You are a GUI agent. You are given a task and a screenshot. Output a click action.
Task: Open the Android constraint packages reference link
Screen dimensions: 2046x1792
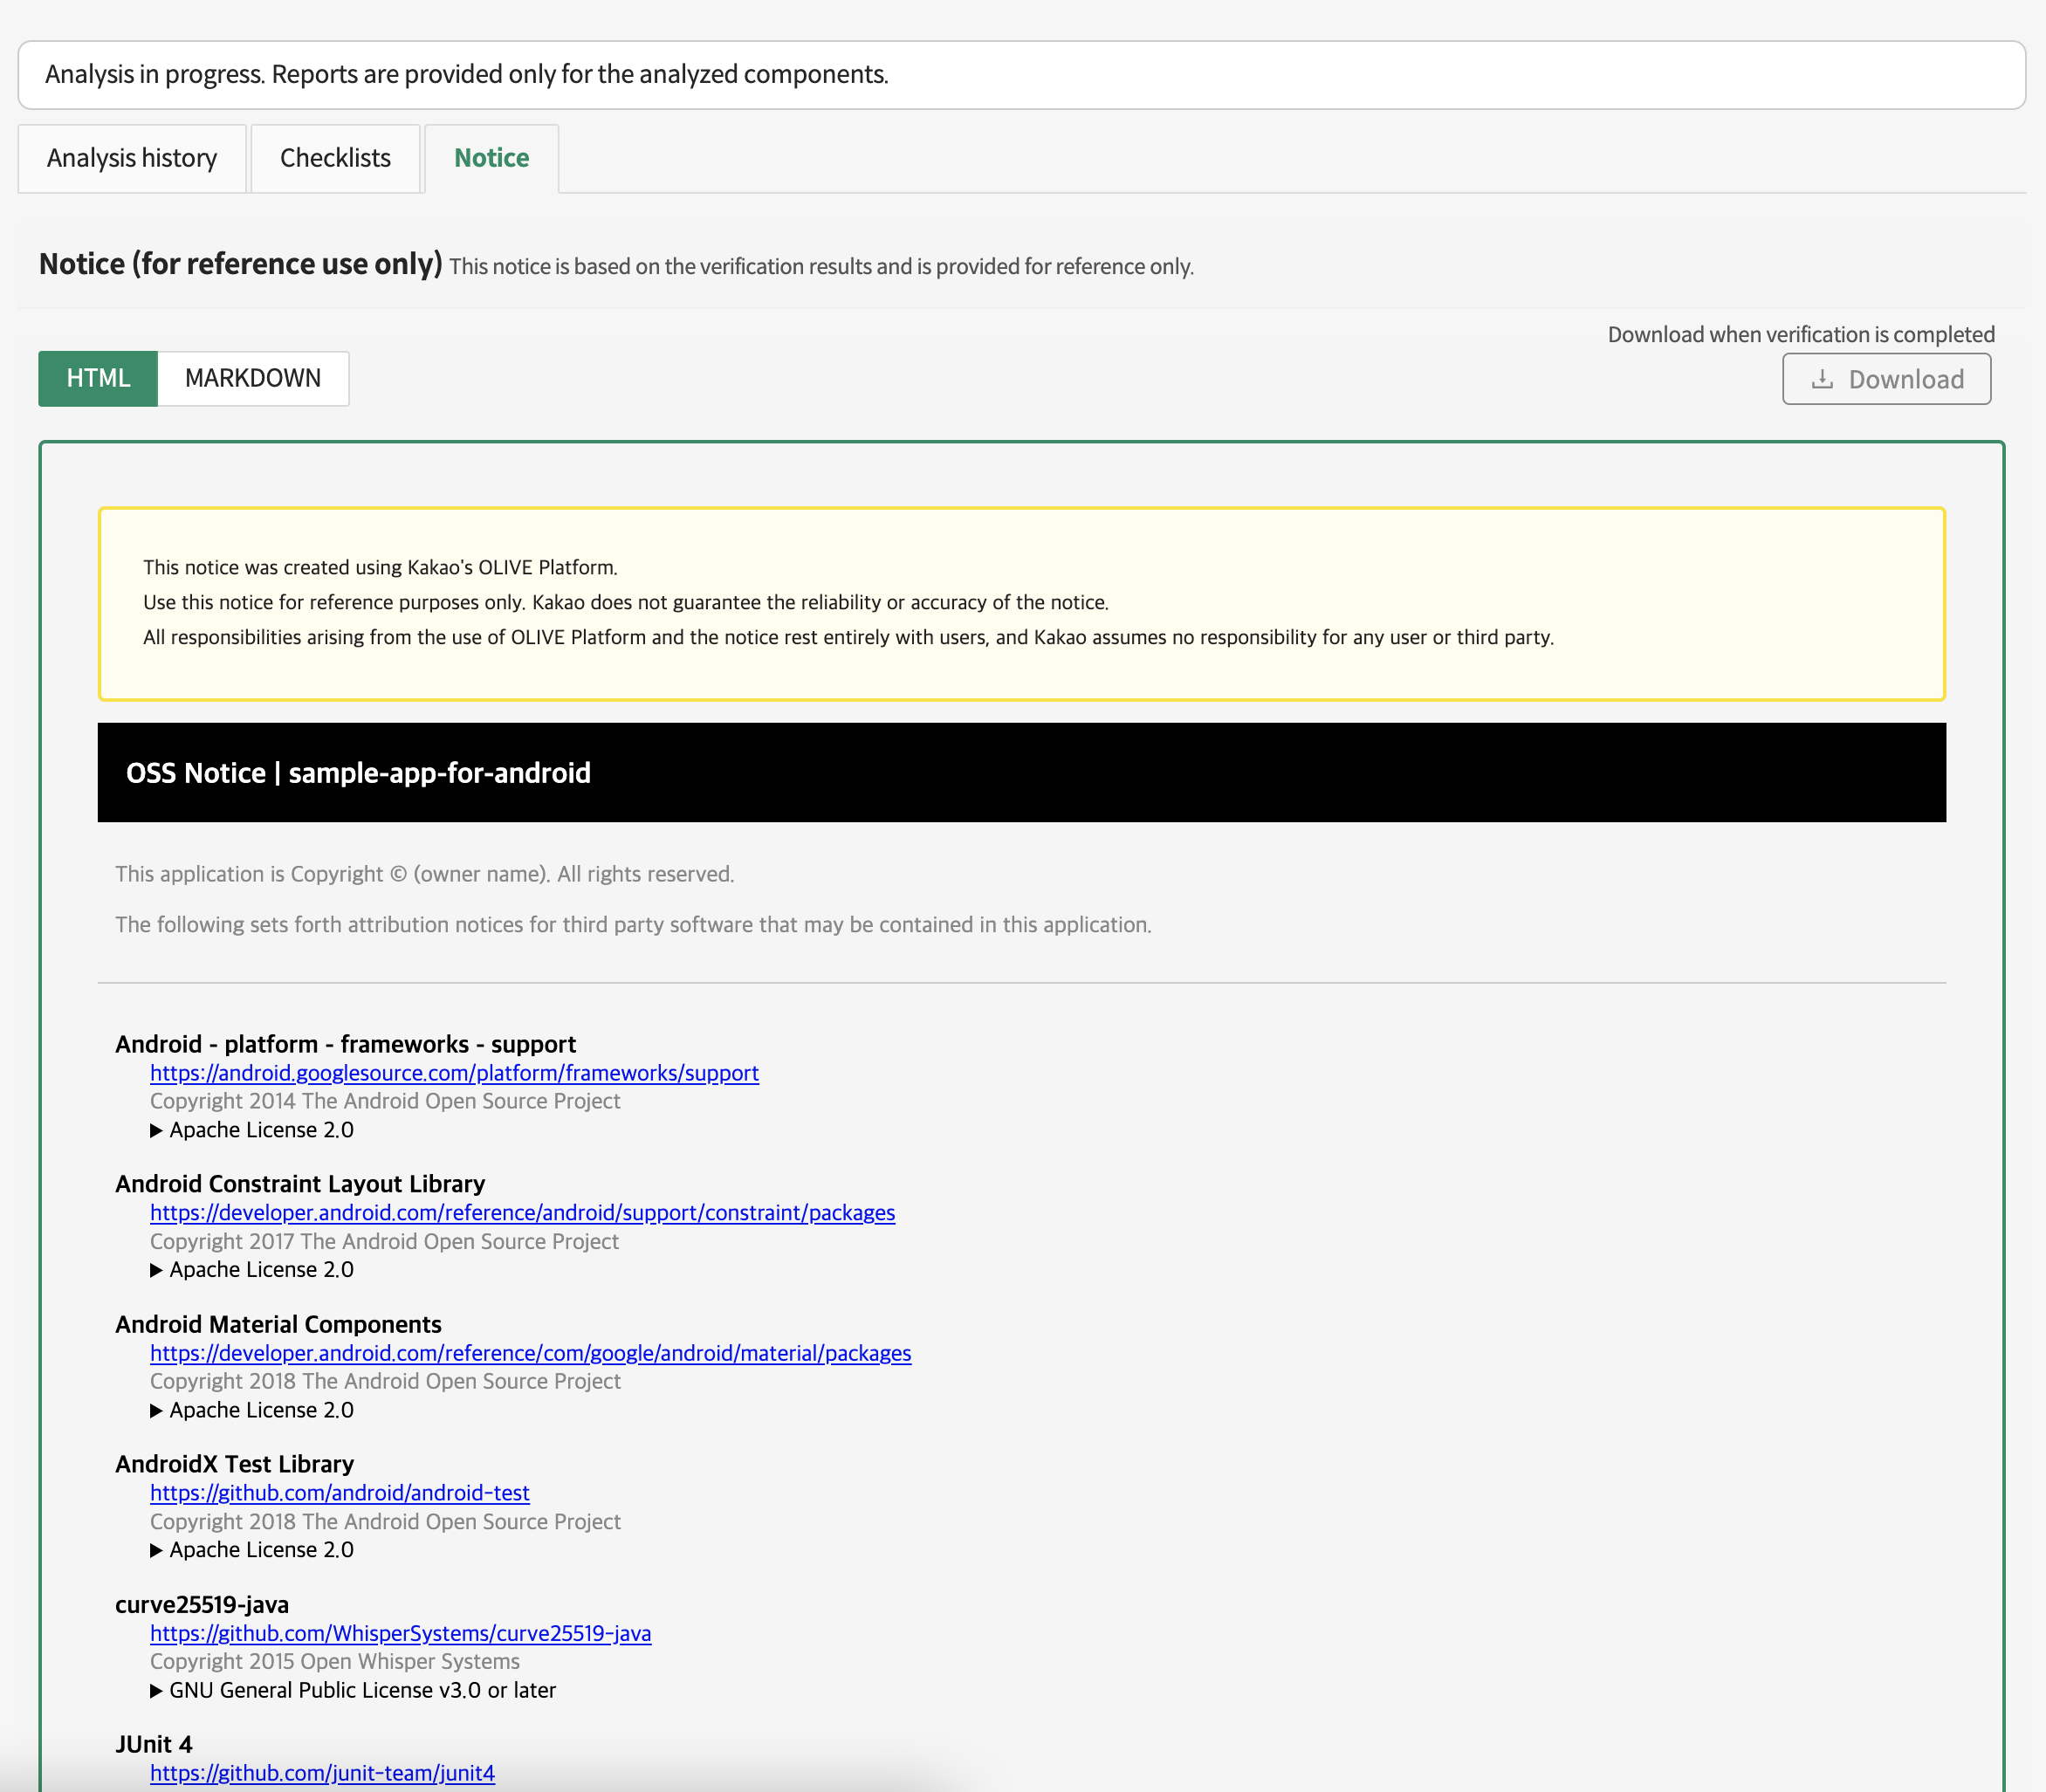(x=522, y=1213)
